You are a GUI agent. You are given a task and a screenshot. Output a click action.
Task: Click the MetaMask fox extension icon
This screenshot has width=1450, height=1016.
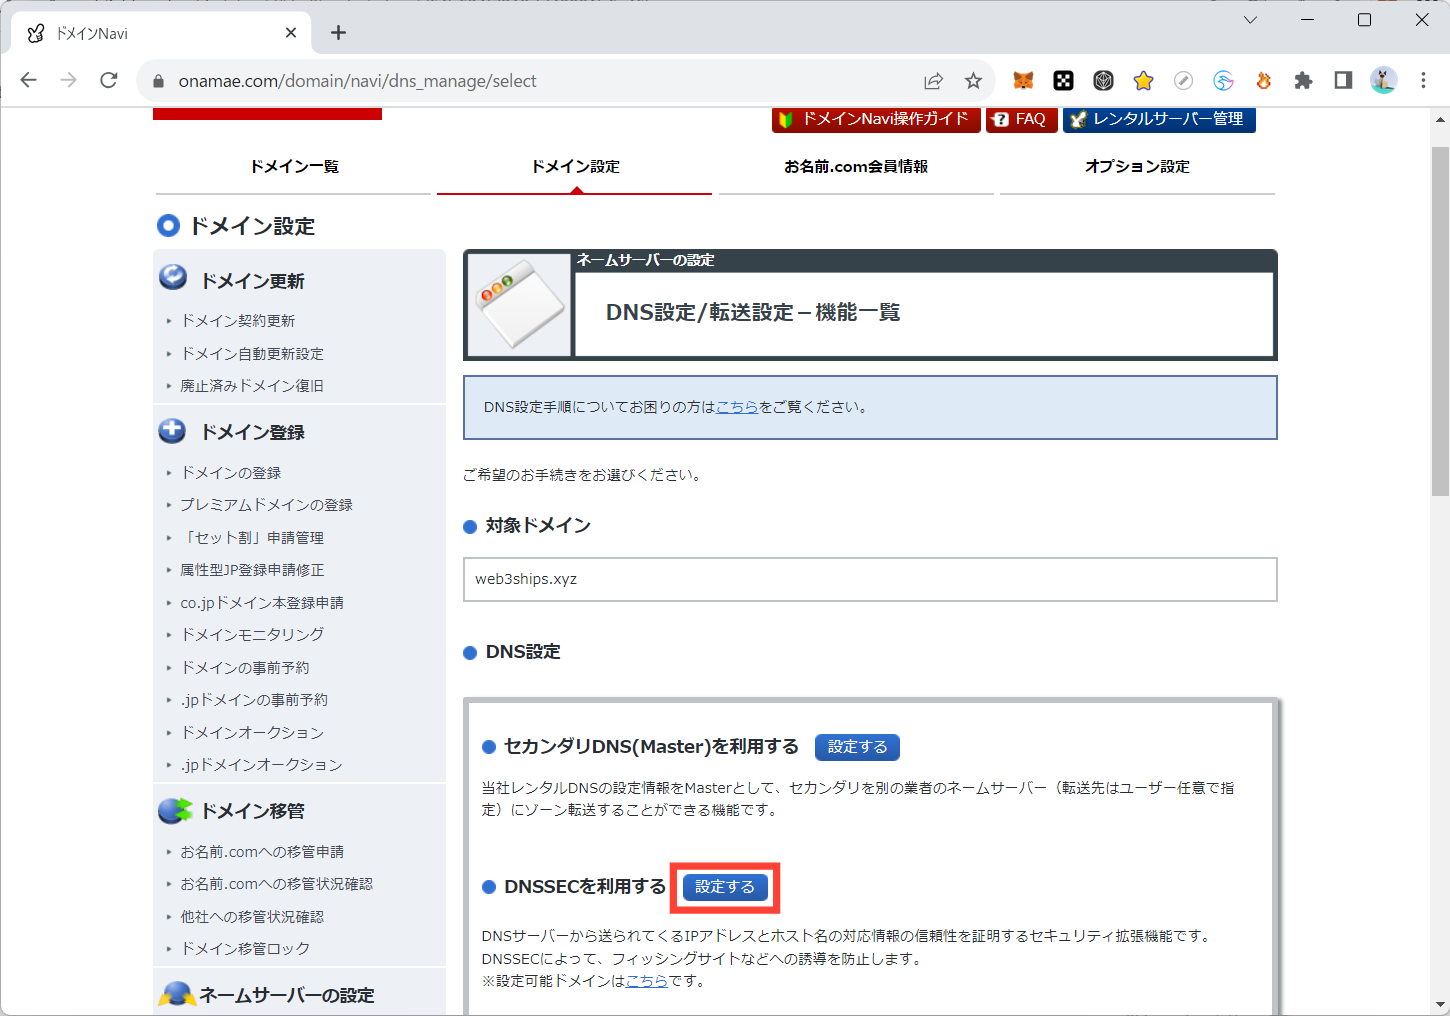pyautogui.click(x=1023, y=81)
